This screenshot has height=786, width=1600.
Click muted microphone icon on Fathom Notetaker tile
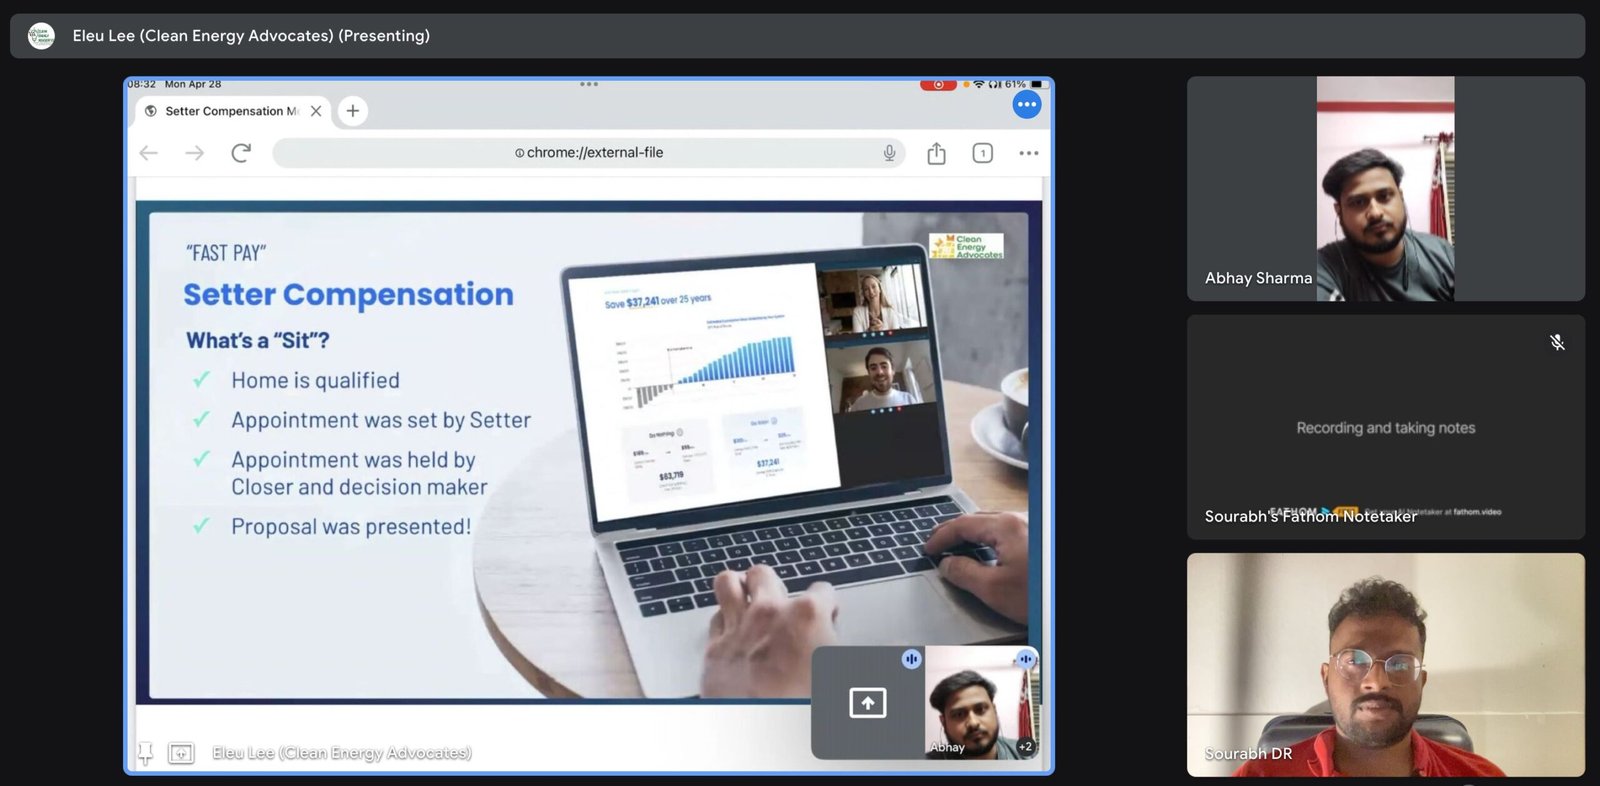[1557, 343]
